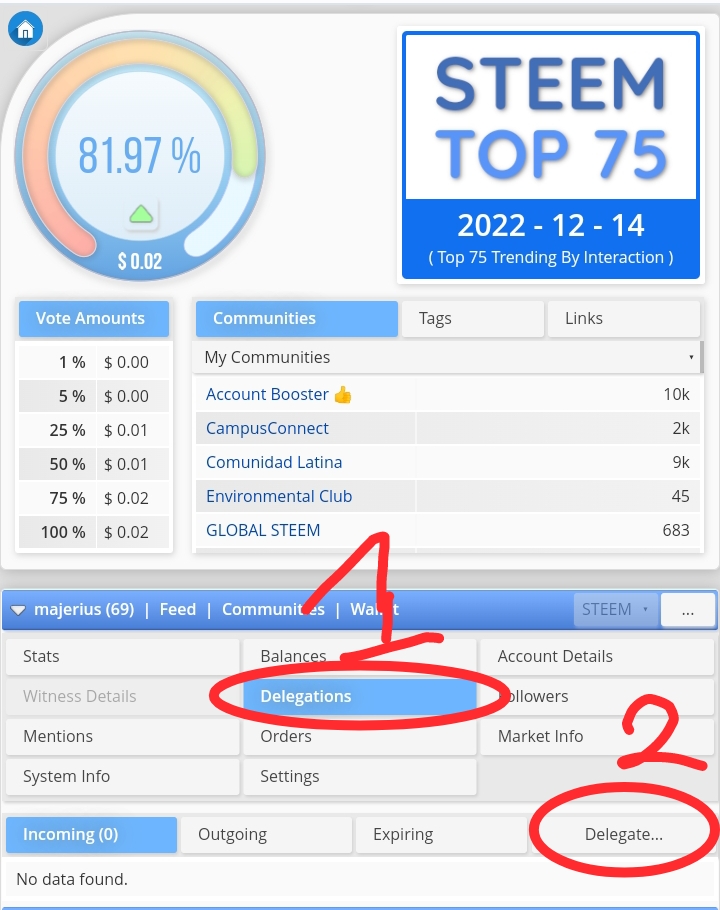
Task: Open the Settings section
Action: point(360,777)
